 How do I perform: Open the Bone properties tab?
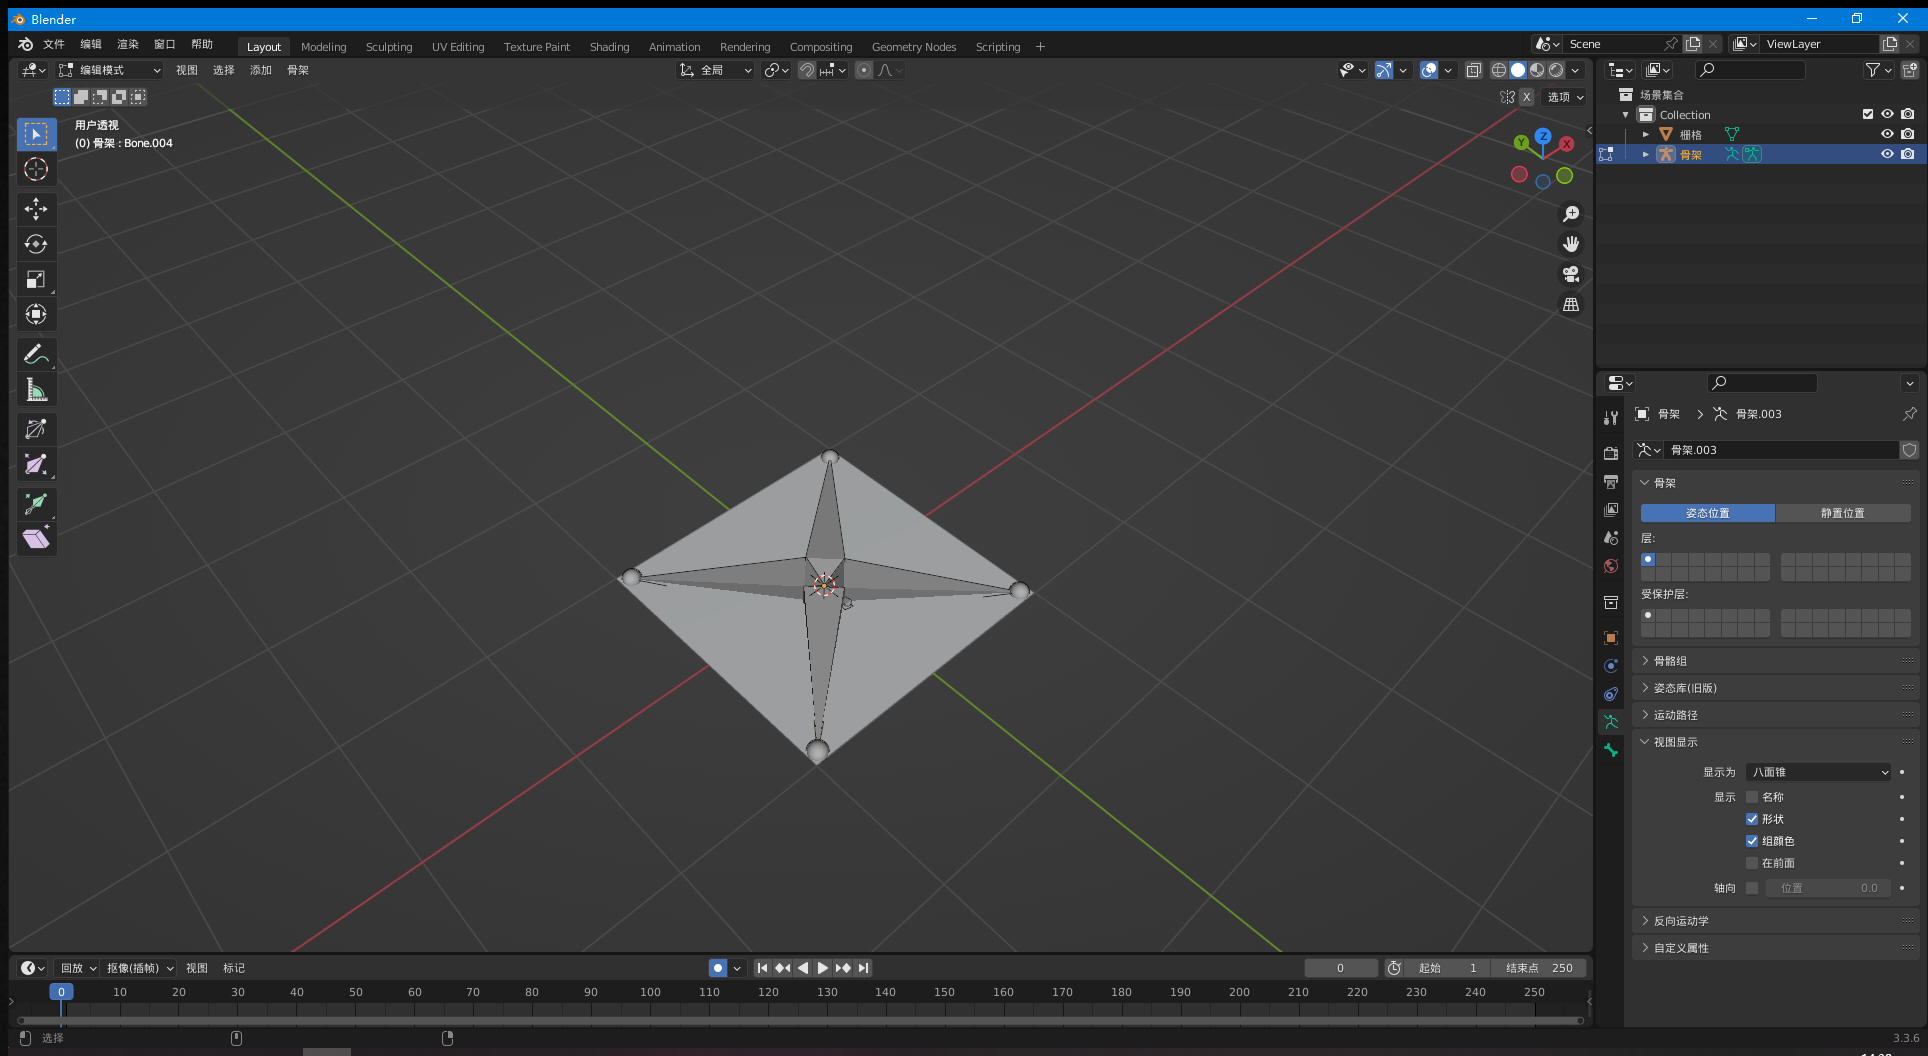[1610, 750]
